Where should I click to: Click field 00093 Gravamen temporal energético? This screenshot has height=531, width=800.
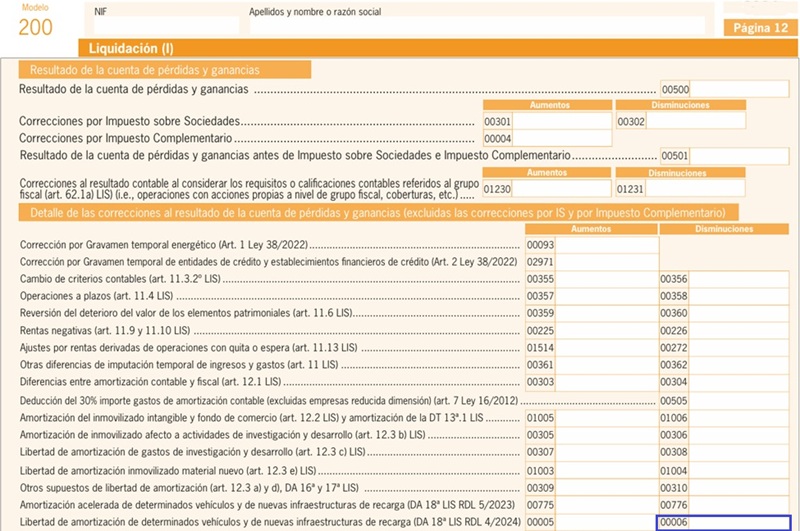(x=606, y=245)
